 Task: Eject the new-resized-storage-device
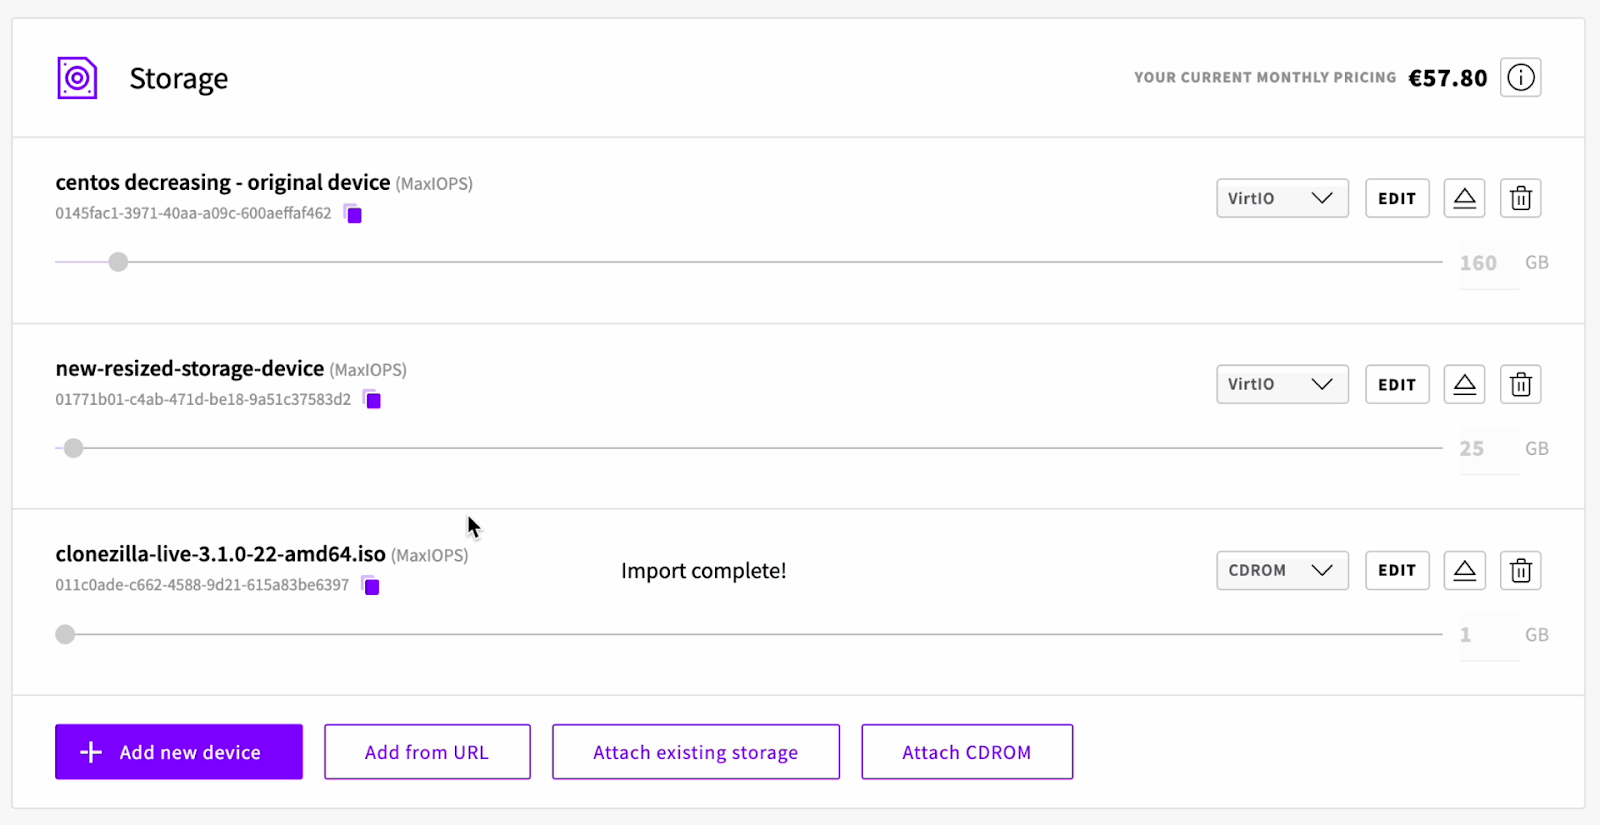1464,384
